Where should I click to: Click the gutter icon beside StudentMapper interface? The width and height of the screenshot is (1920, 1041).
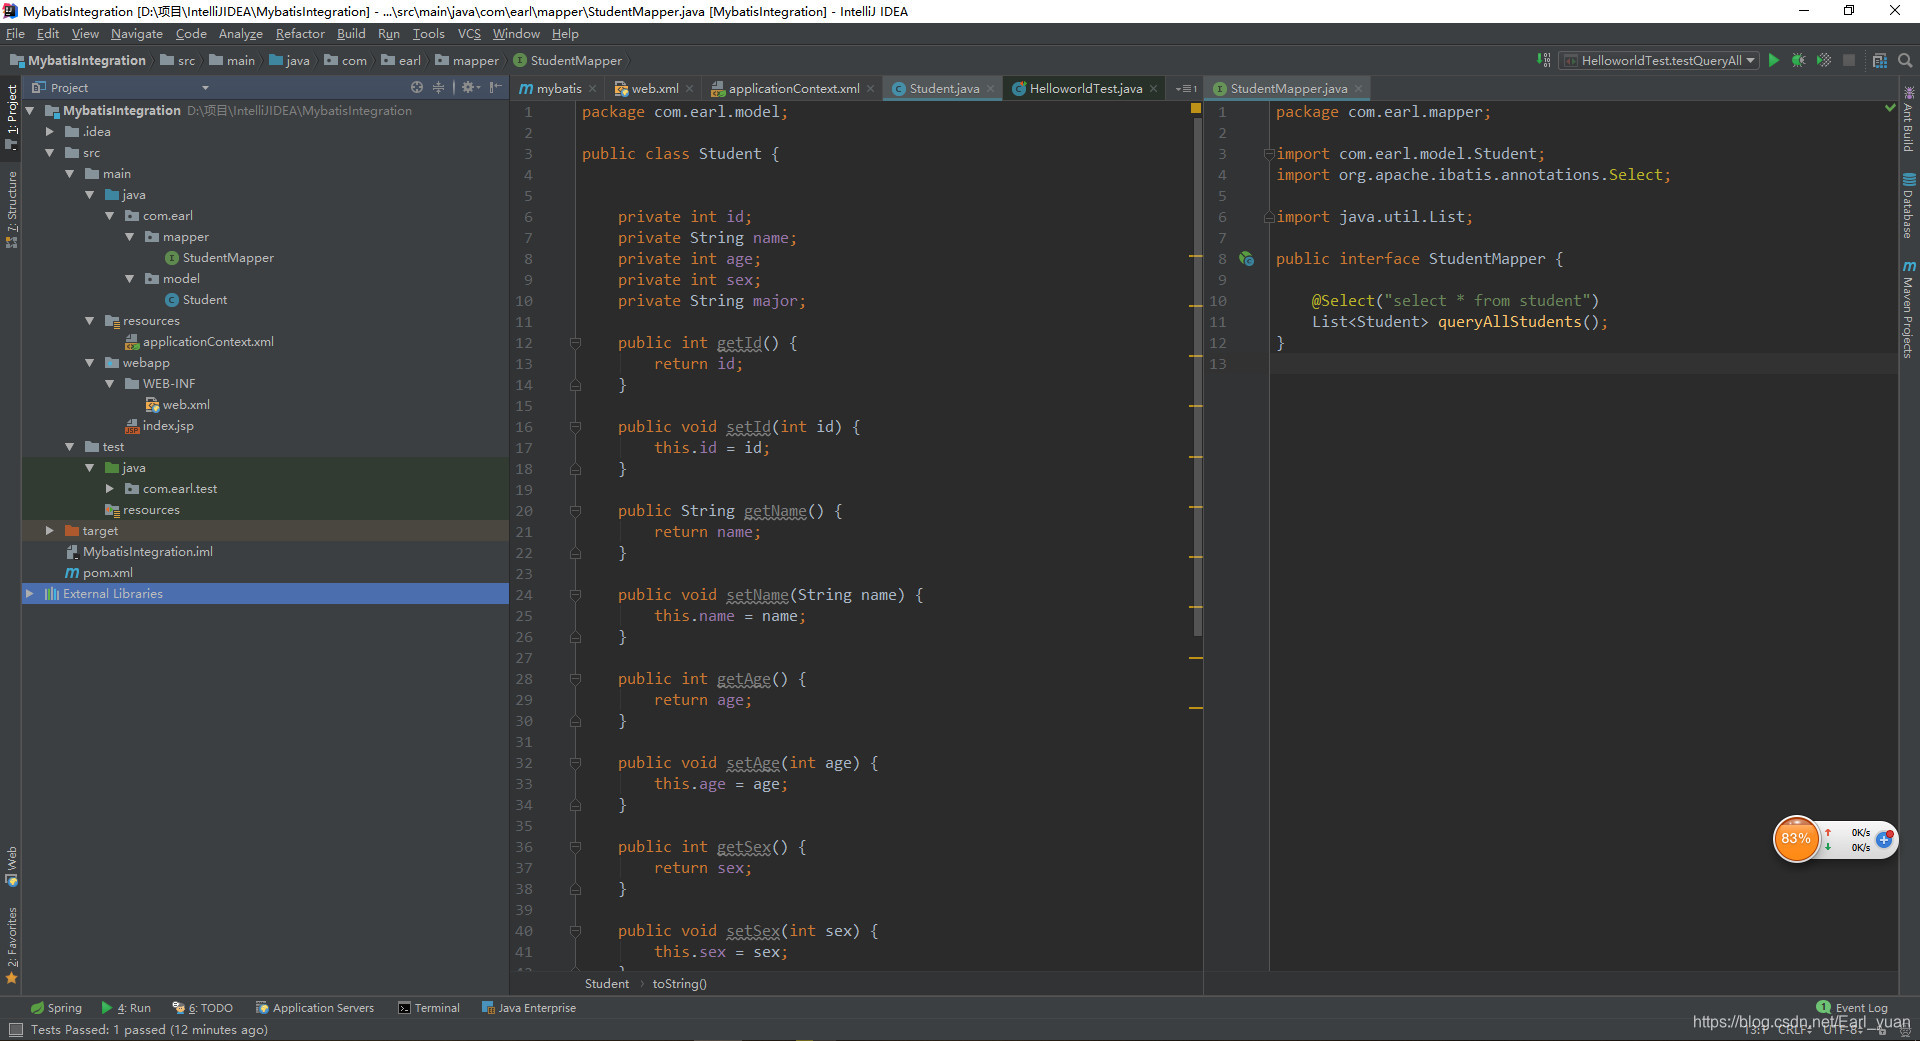(1246, 259)
